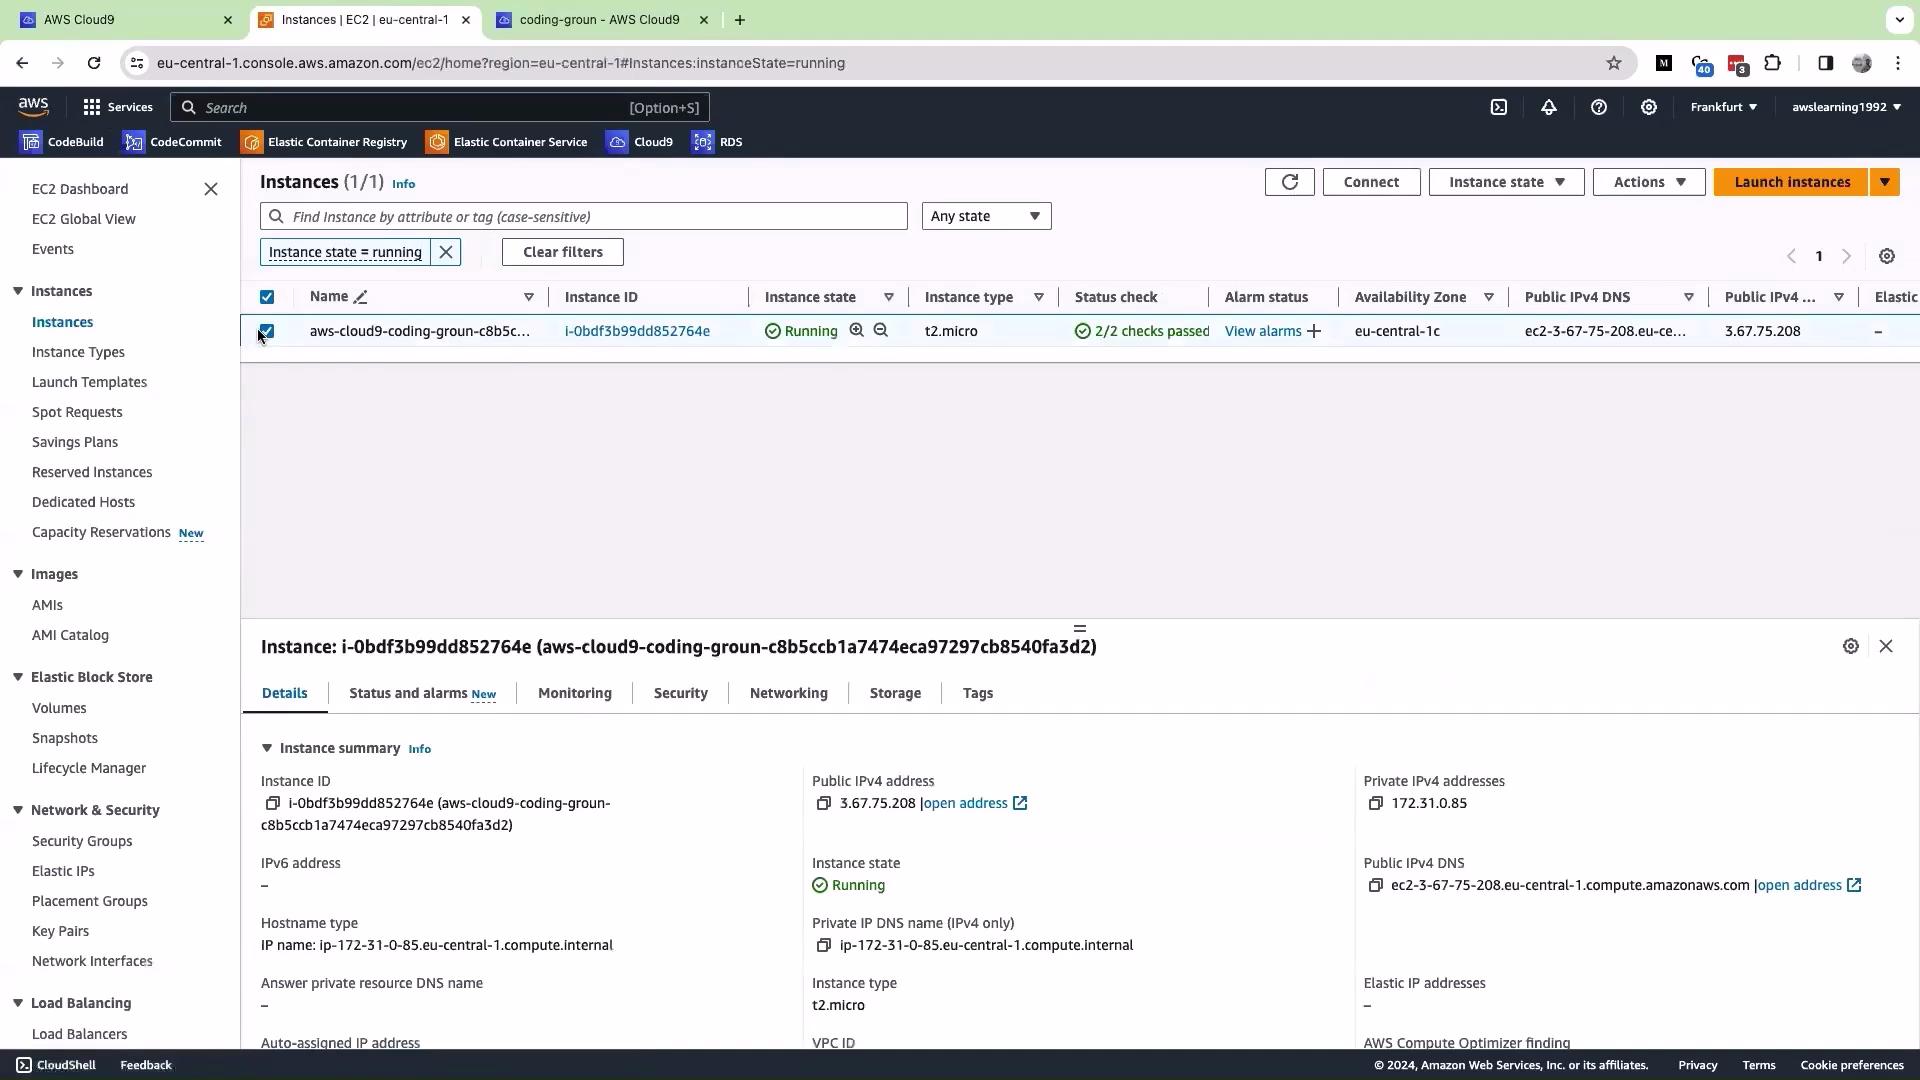Open the Any state dropdown

986,216
